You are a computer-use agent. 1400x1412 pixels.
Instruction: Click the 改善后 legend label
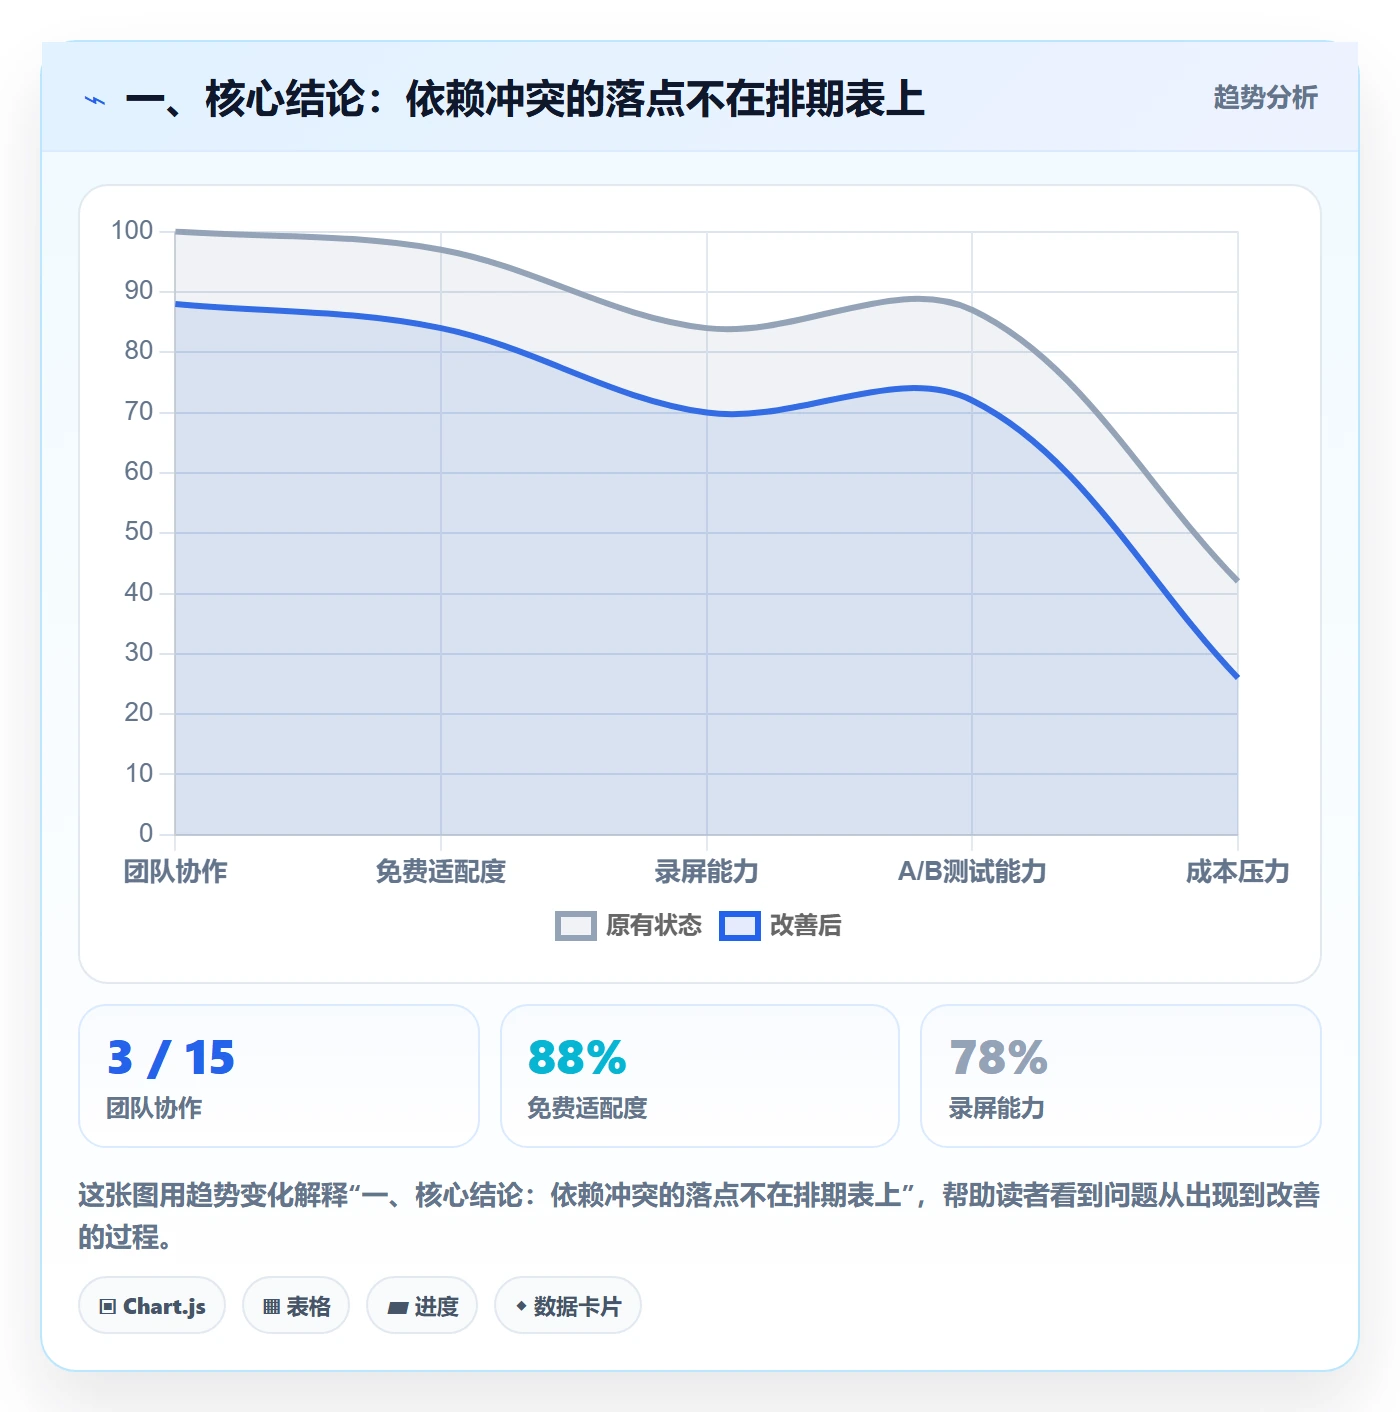(x=806, y=926)
